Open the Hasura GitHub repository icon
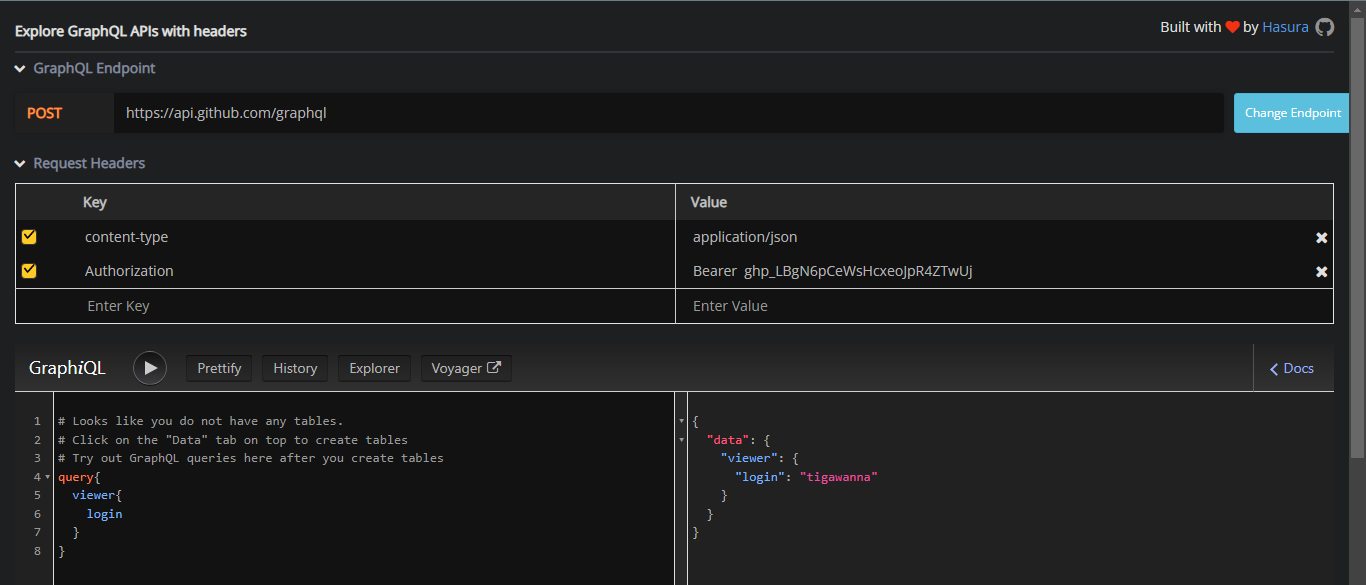The height and width of the screenshot is (585, 1366). point(1325,27)
